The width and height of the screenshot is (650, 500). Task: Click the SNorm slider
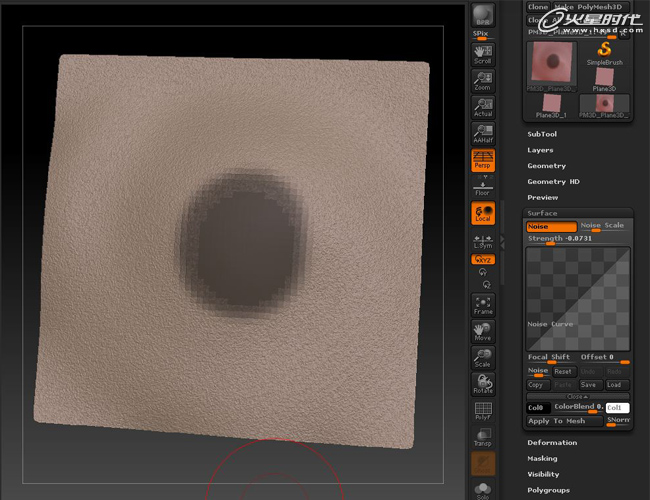(x=618, y=421)
